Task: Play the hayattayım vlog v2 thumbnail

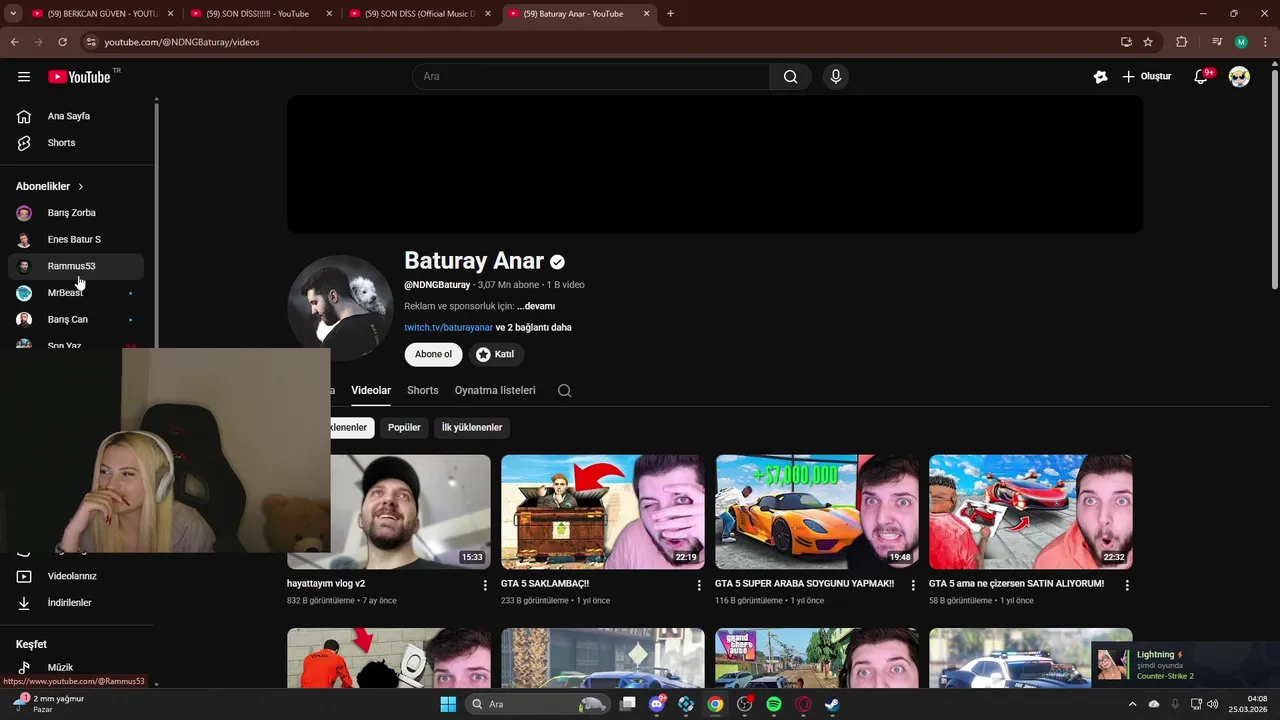Action: (x=411, y=512)
